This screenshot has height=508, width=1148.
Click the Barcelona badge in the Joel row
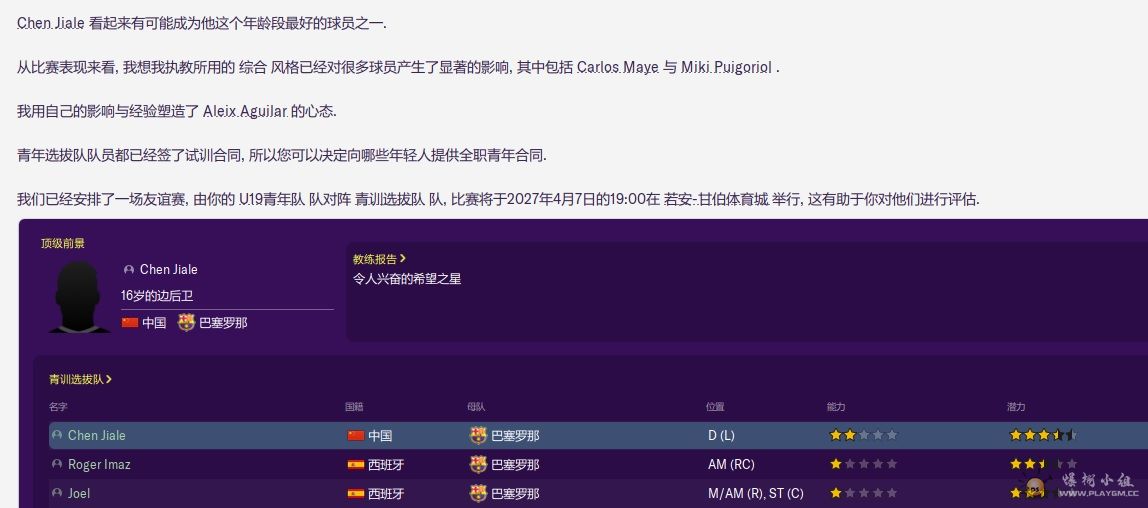[478, 493]
